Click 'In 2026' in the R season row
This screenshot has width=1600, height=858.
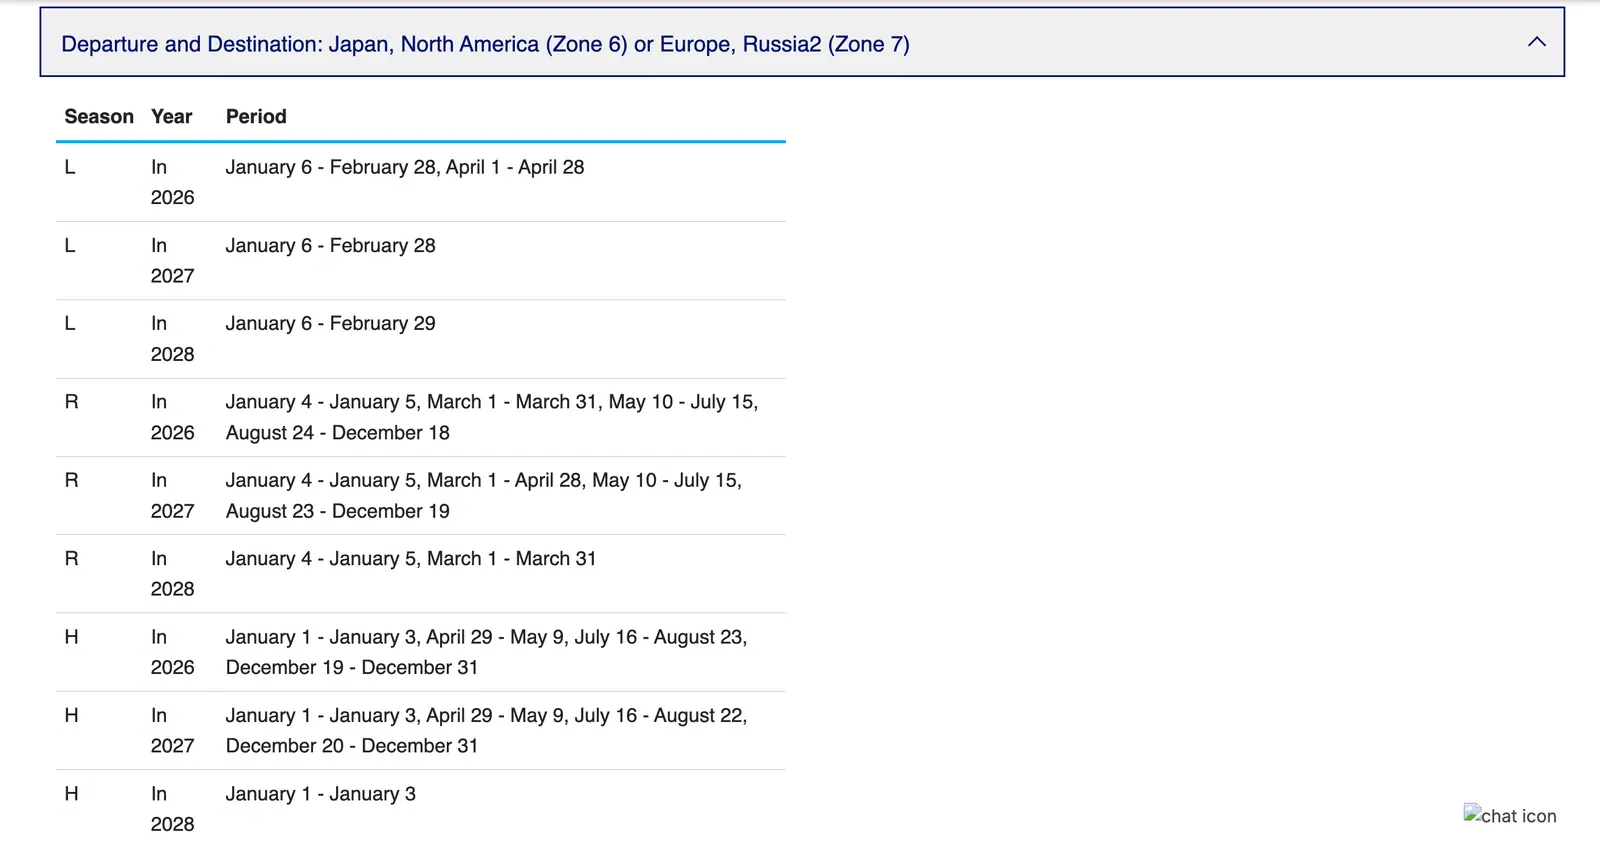click(173, 417)
